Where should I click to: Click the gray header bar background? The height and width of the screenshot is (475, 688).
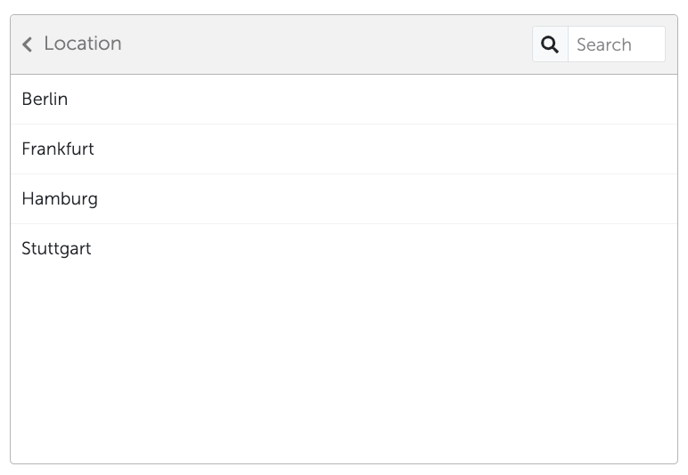(x=330, y=44)
